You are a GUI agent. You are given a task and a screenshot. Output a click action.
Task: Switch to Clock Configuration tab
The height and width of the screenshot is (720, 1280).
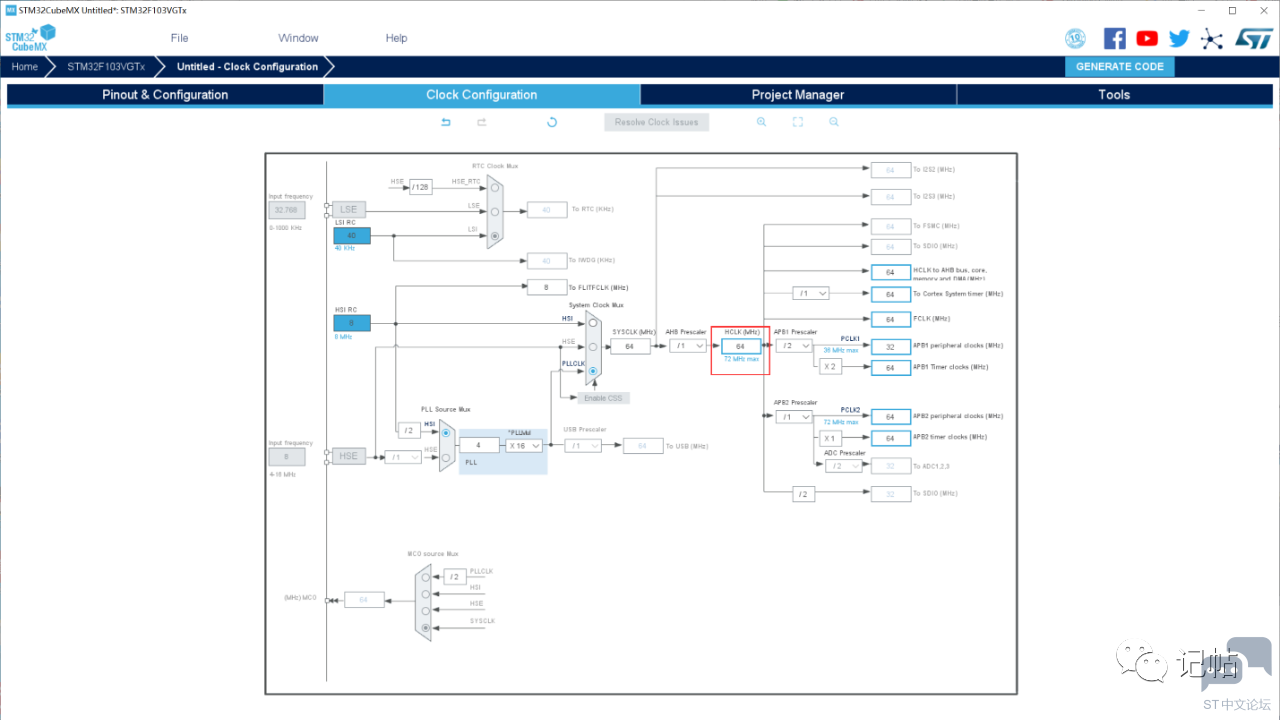(482, 95)
